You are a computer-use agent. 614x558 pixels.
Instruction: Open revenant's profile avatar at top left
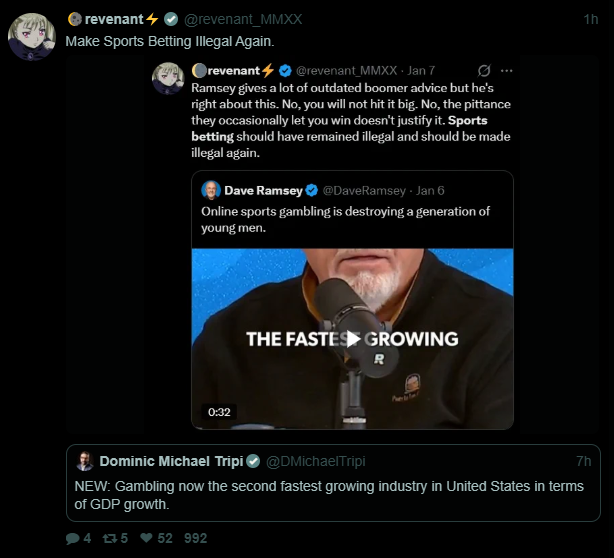[32, 36]
